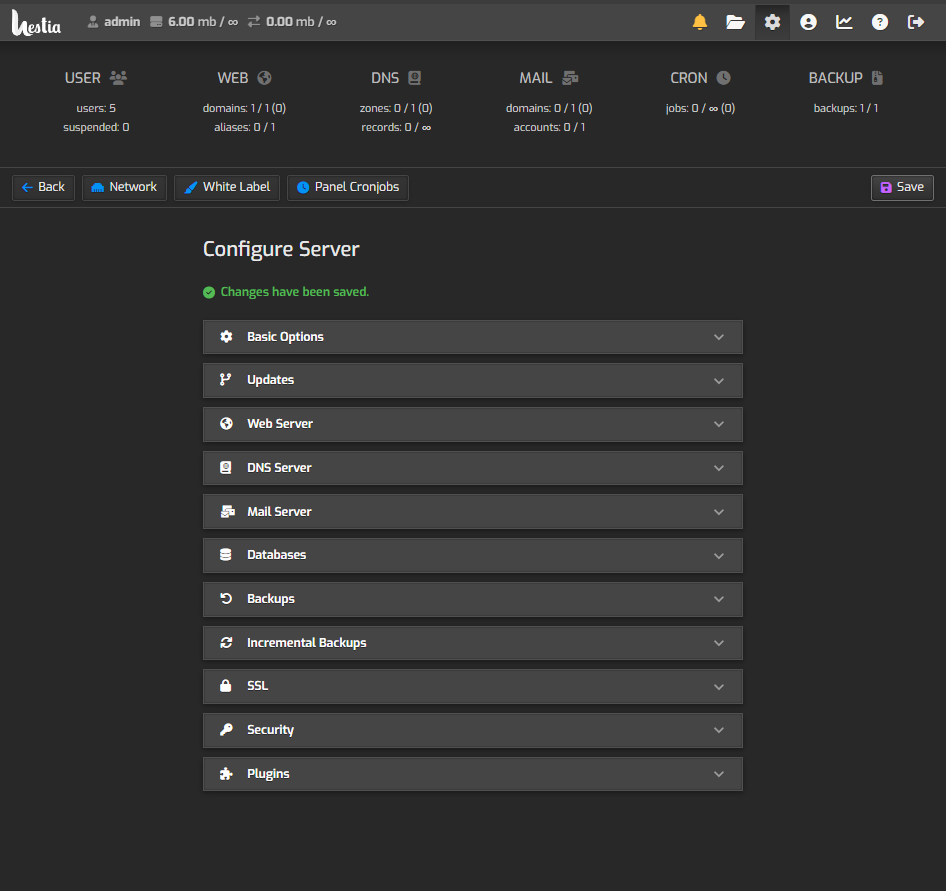This screenshot has height=891, width=946.
Task: Click the Databases stack icon
Action: pyautogui.click(x=226, y=554)
